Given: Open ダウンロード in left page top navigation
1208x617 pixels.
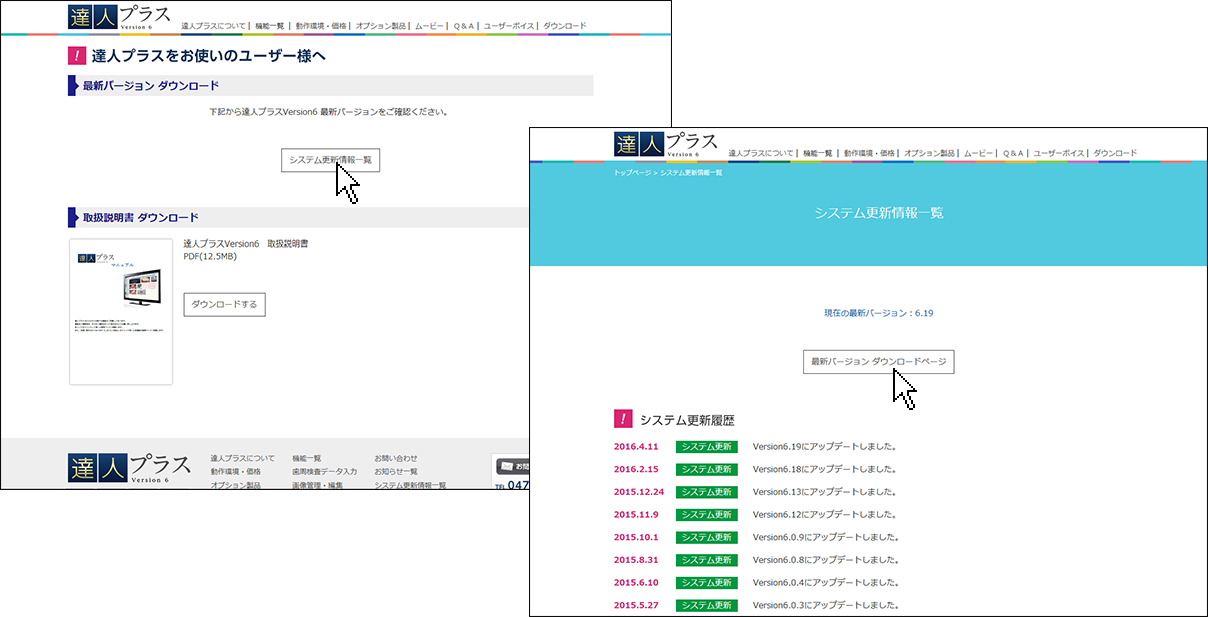Looking at the screenshot, I should (x=565, y=25).
